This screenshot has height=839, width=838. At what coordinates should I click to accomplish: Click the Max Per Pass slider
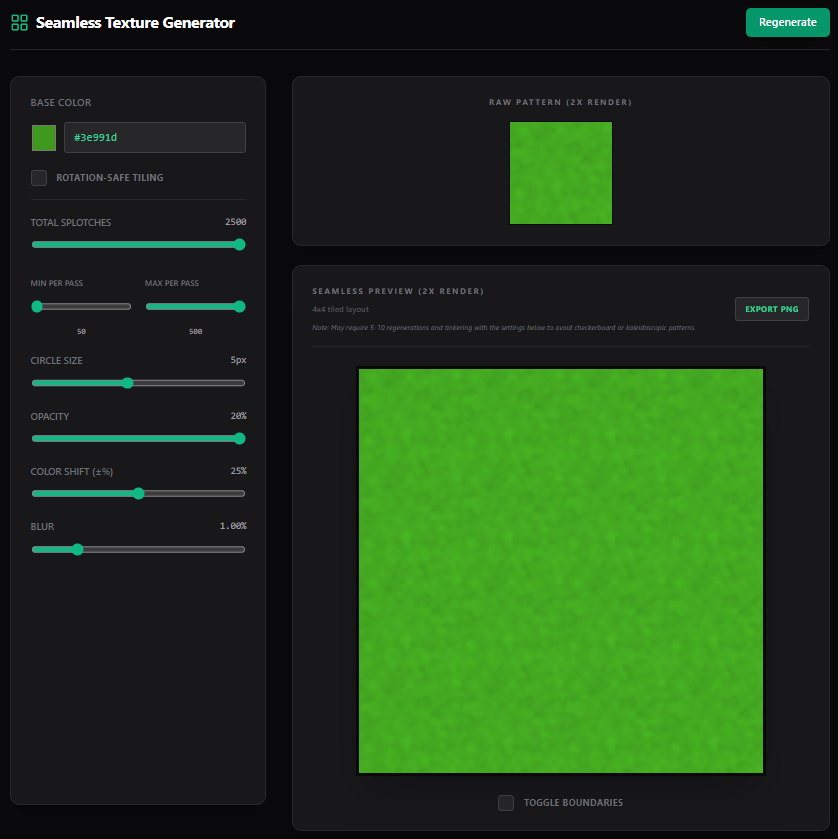point(196,307)
